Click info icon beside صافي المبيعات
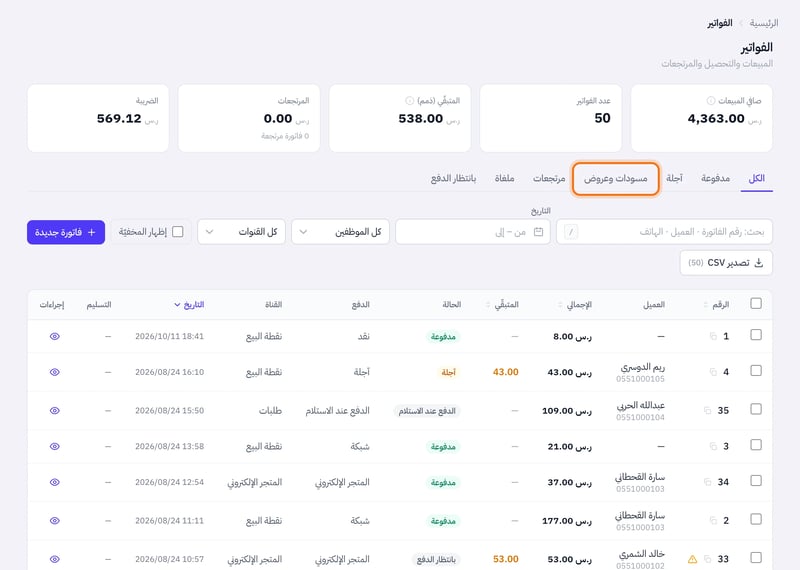Screen dimensions: 800x570 click(x=710, y=101)
